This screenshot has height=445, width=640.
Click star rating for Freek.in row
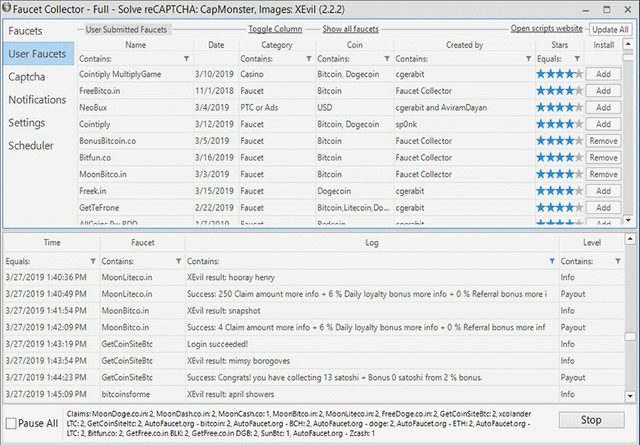pyautogui.click(x=560, y=191)
